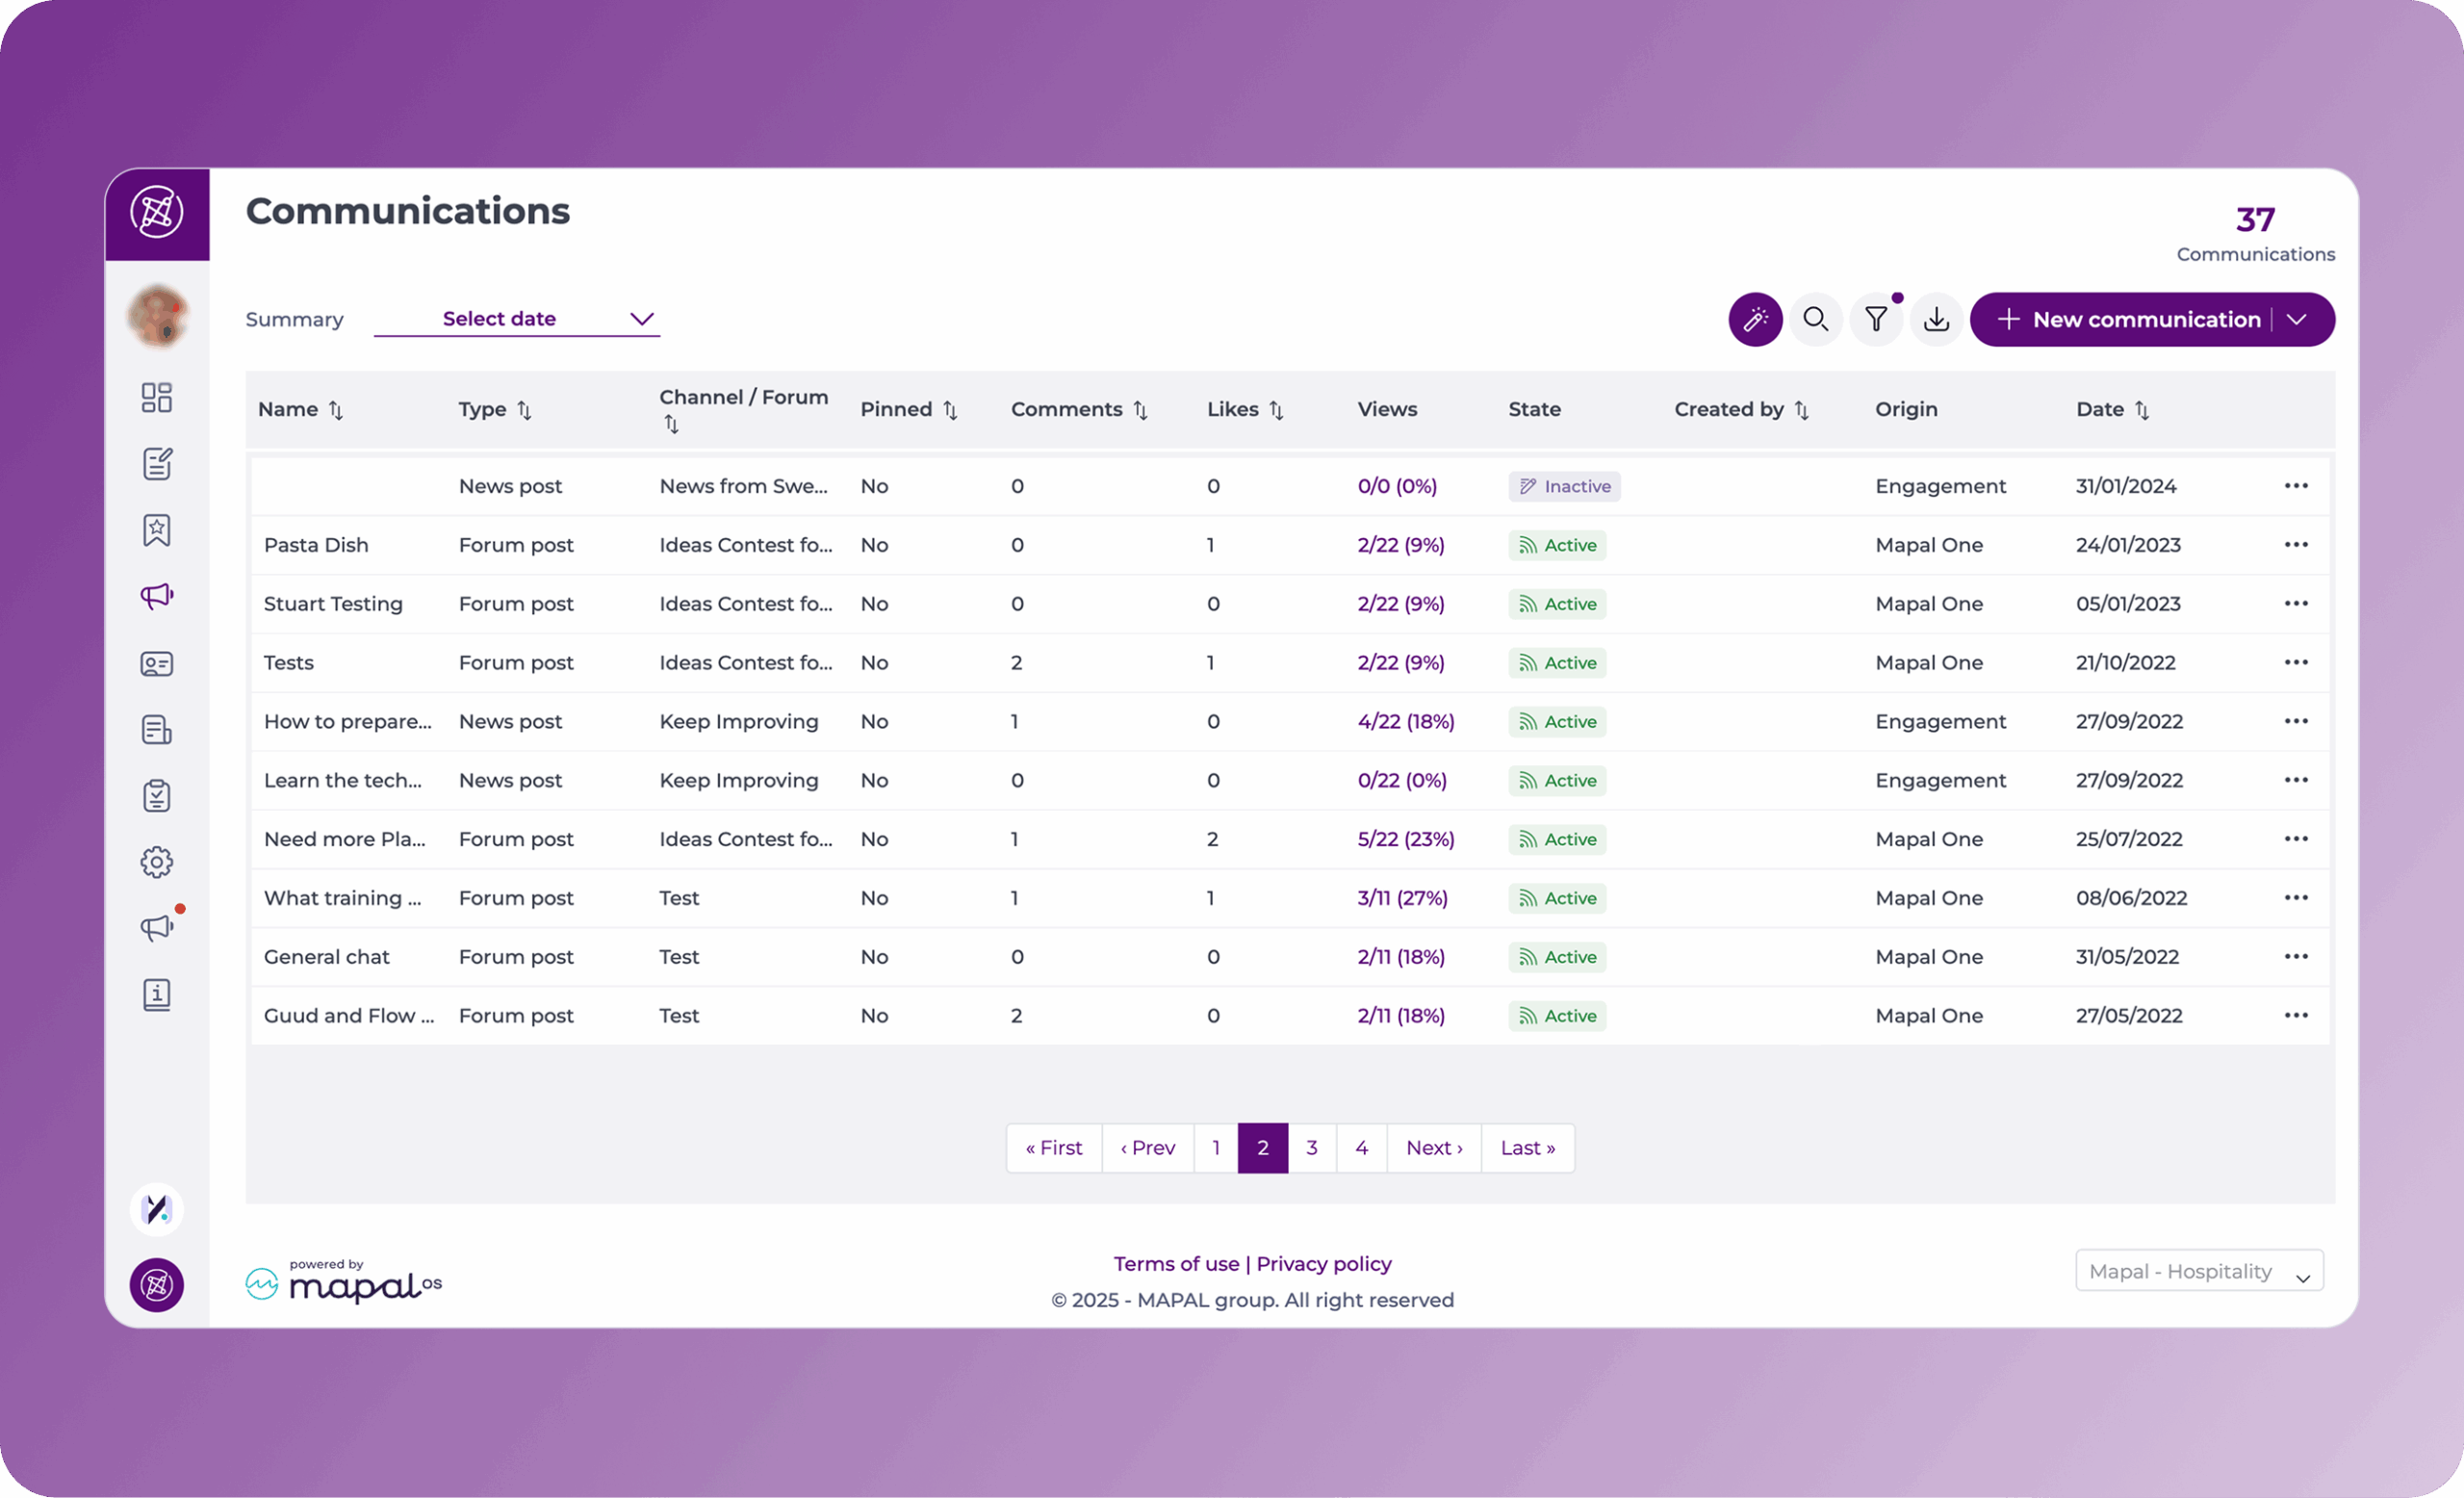Open the Select date dropdown
The height and width of the screenshot is (1498, 2464).
516,318
